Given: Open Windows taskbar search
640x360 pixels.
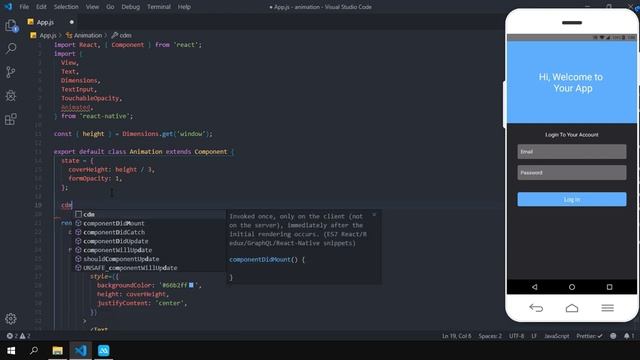Looking at the screenshot, I should 34,351.
